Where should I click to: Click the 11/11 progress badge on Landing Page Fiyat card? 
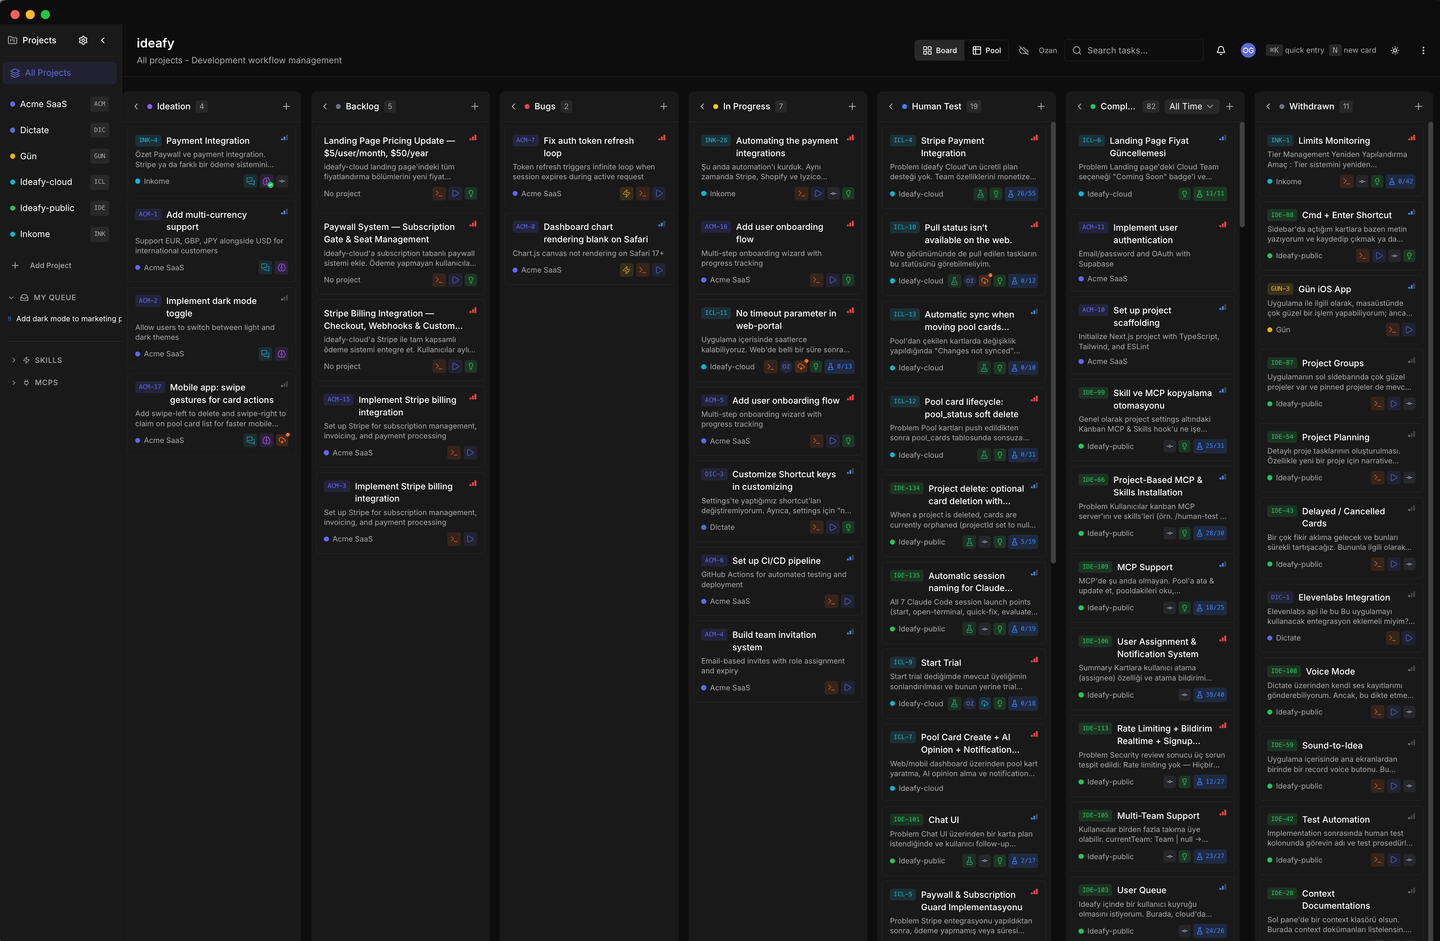1209,193
